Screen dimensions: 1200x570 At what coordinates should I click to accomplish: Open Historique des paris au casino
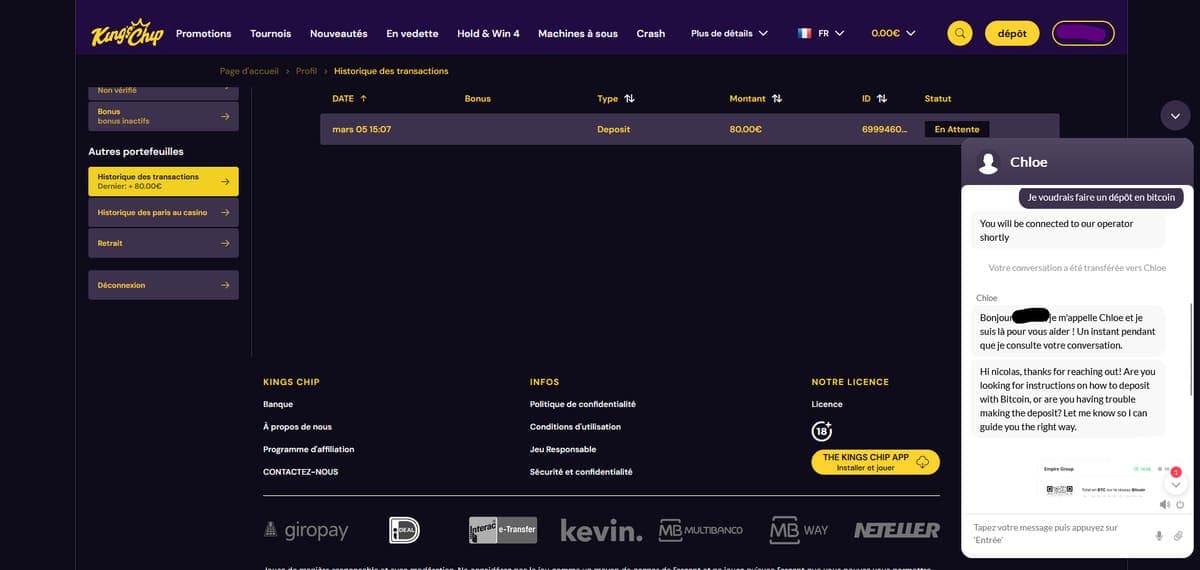pos(163,212)
